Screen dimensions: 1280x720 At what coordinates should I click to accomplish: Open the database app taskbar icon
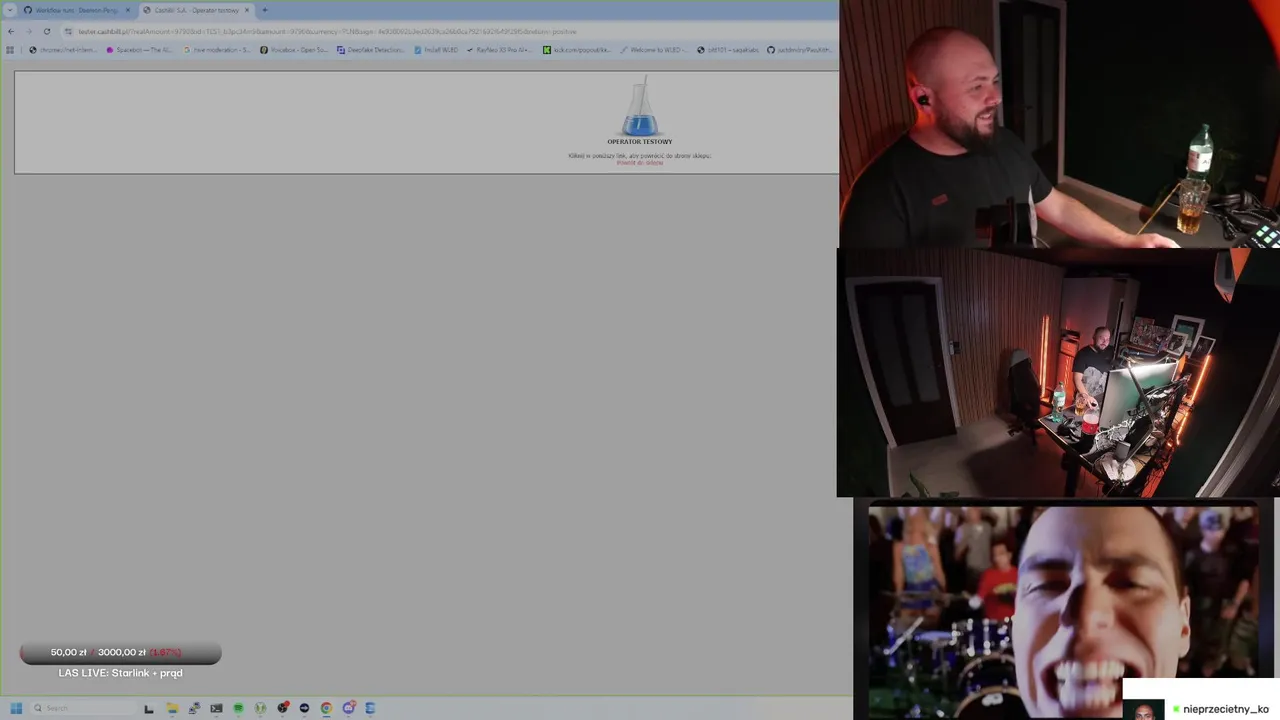click(370, 708)
